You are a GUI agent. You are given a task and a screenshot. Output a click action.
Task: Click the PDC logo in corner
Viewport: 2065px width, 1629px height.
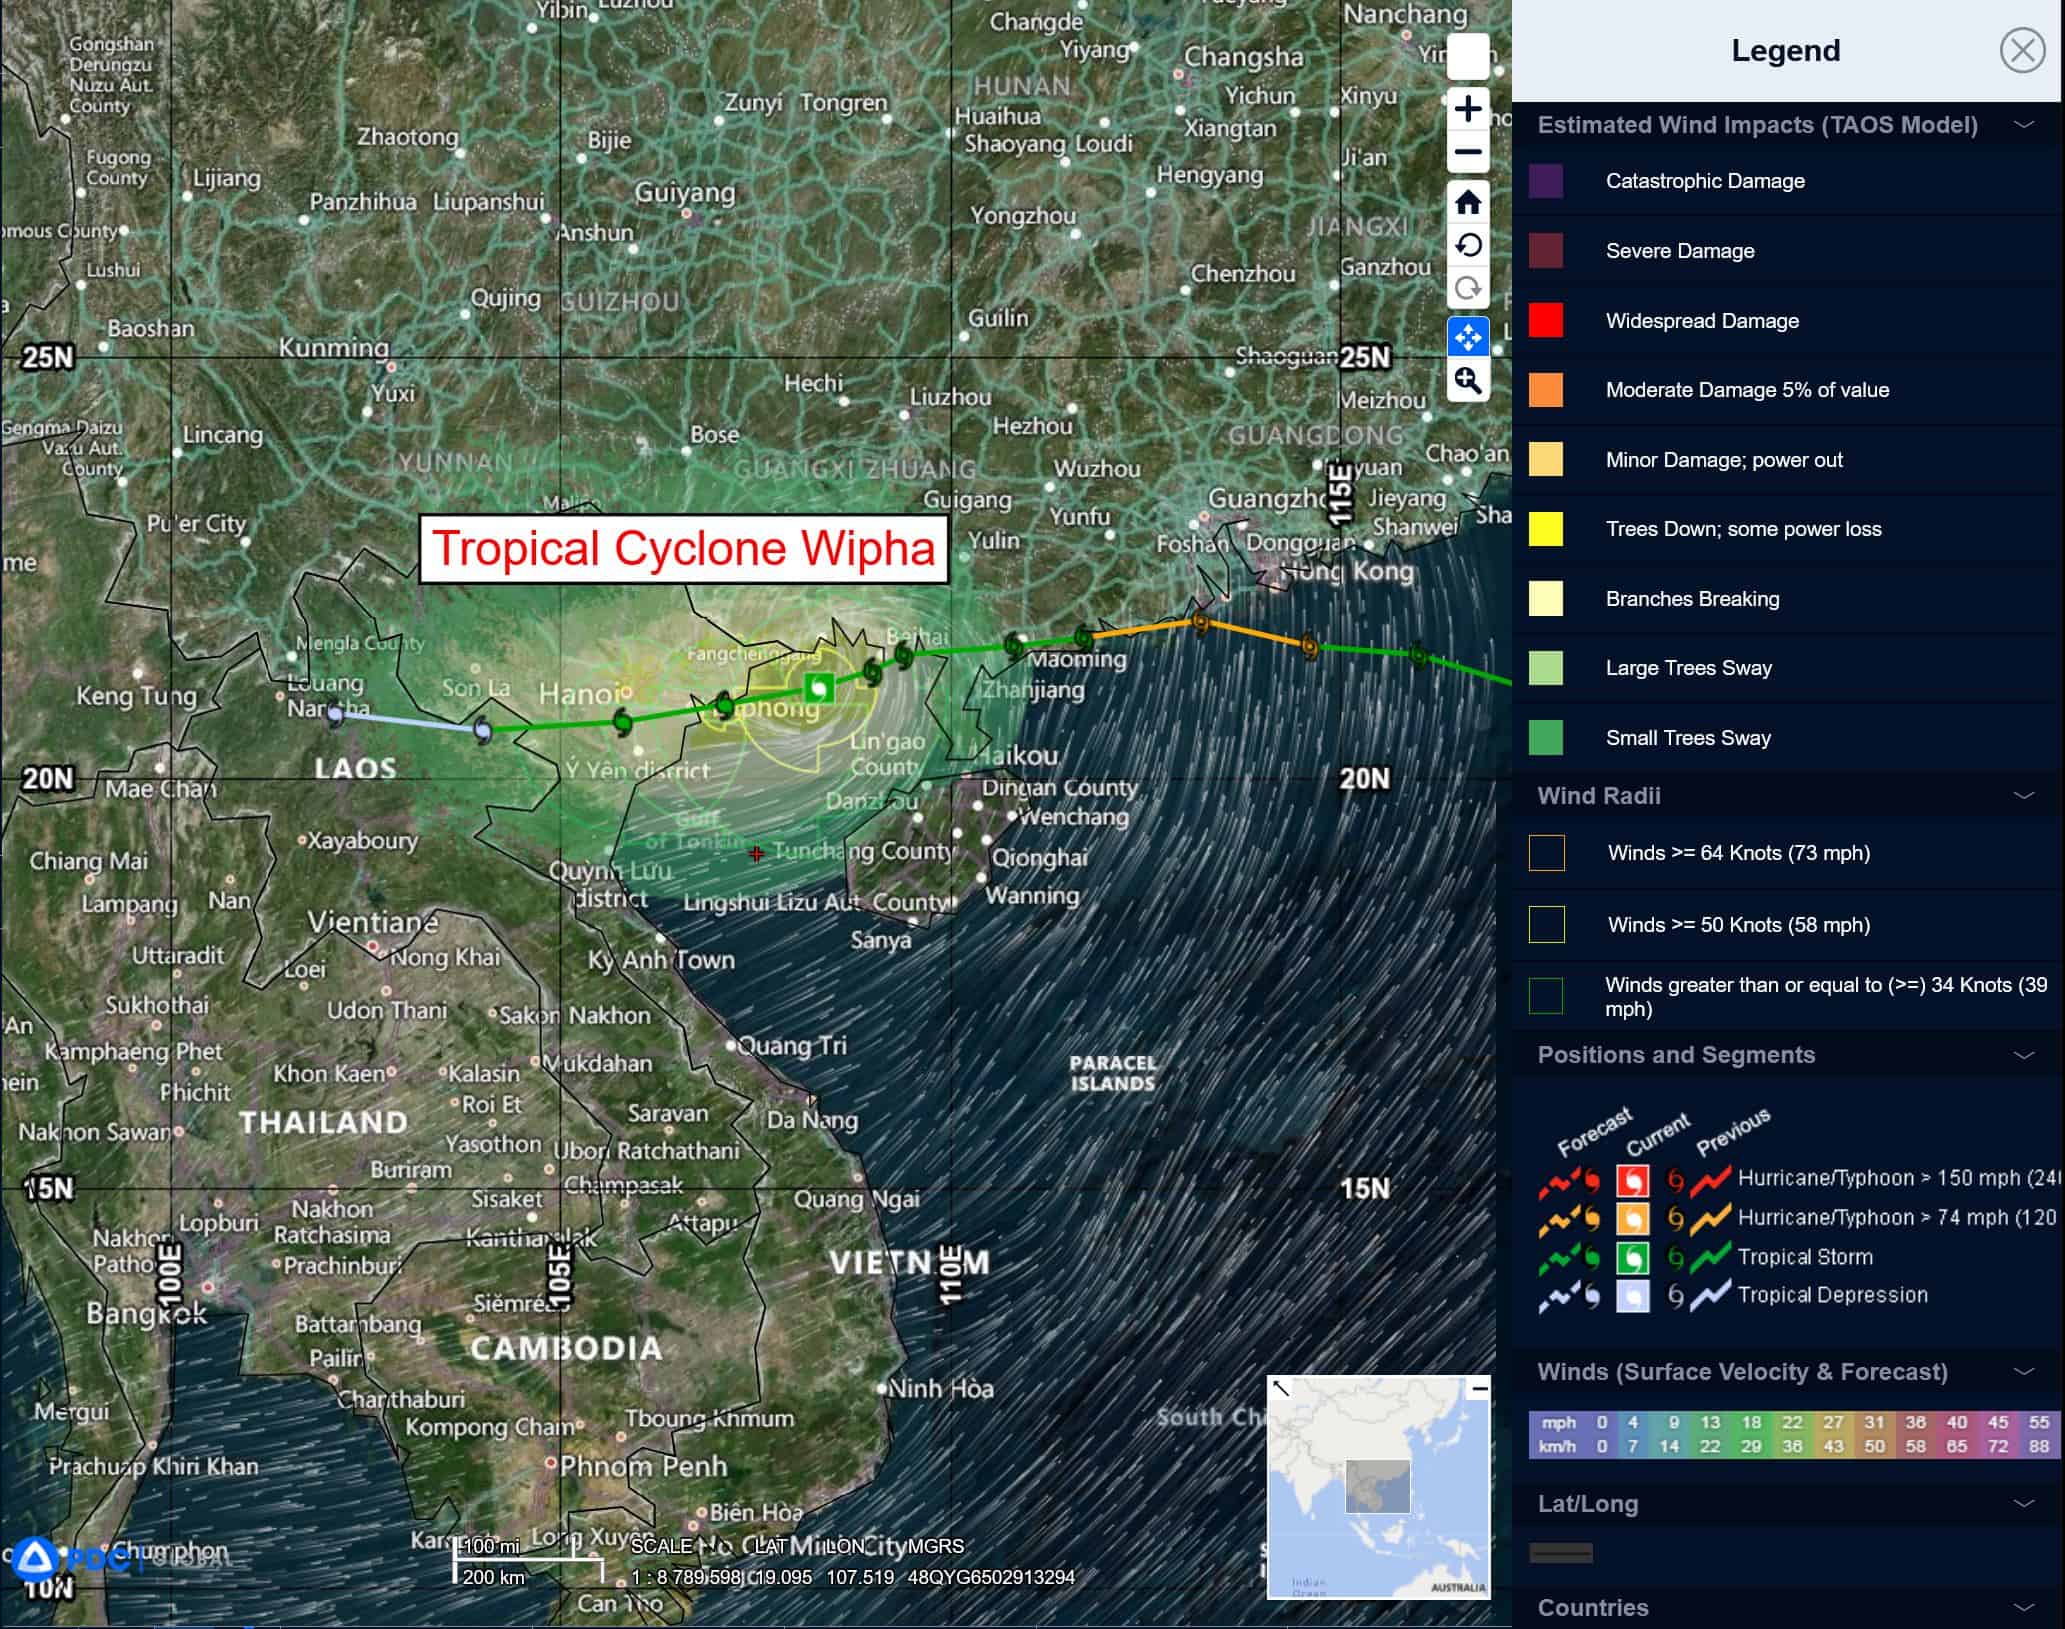(x=35, y=1559)
